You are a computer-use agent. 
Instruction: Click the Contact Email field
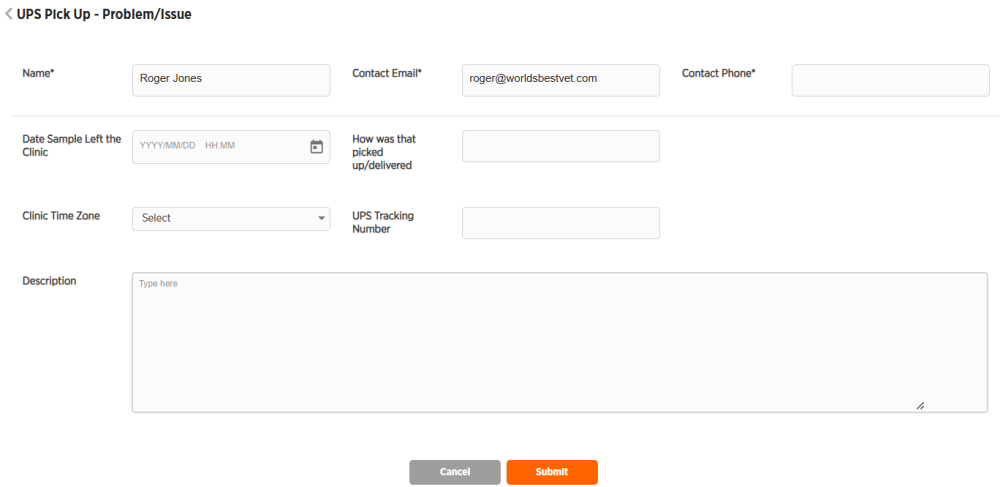pos(561,80)
